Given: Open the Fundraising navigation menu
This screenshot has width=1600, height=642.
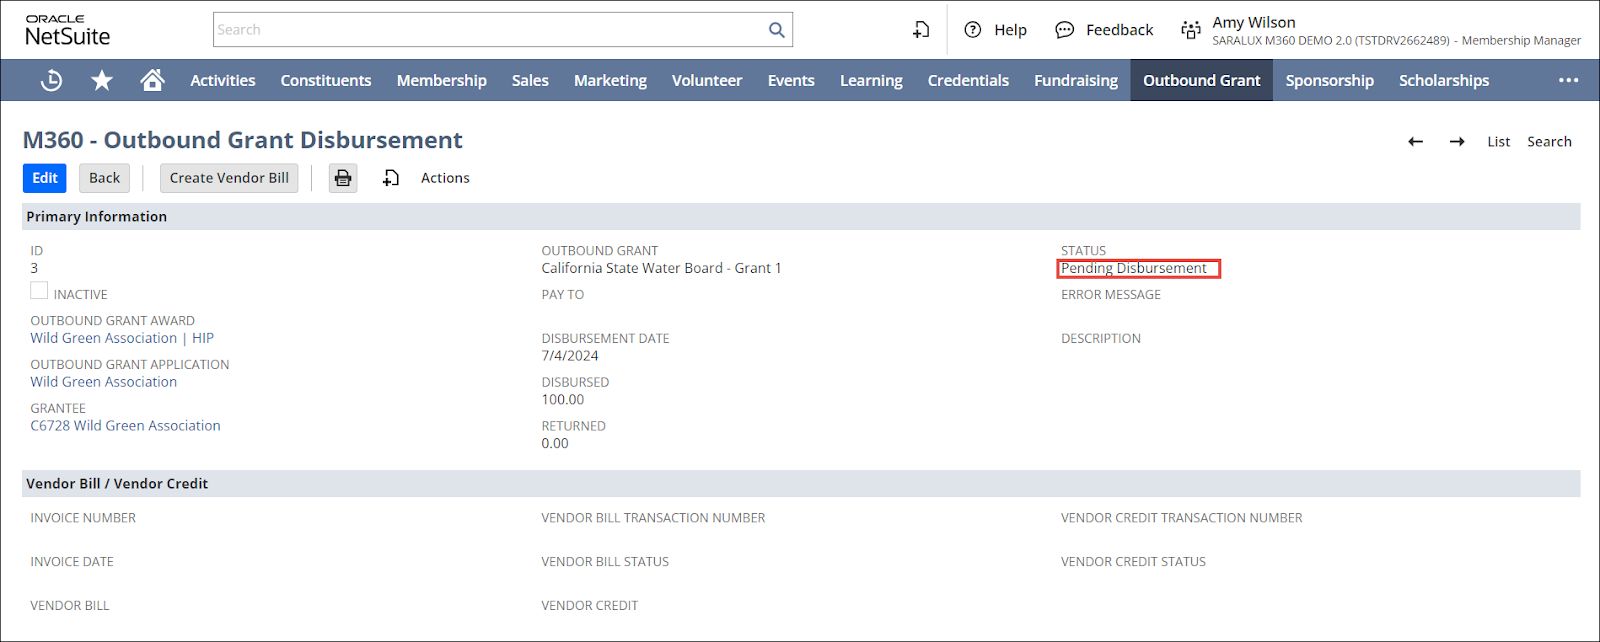Looking at the screenshot, I should (x=1075, y=81).
